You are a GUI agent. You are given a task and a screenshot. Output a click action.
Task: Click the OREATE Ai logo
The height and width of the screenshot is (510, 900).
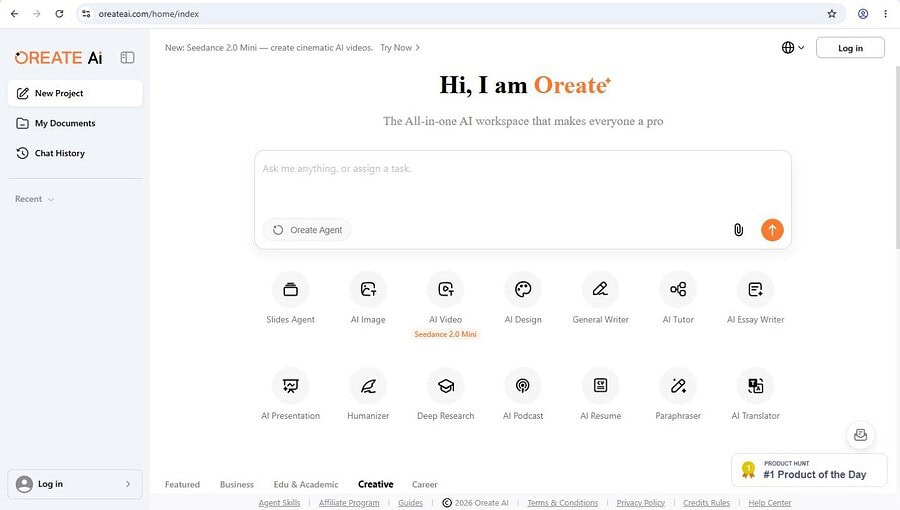59,57
